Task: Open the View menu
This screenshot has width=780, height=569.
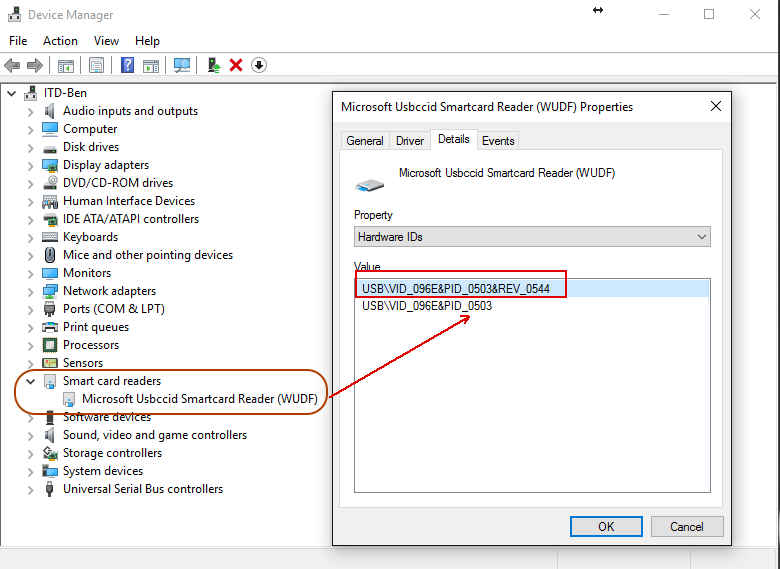Action: 106,41
